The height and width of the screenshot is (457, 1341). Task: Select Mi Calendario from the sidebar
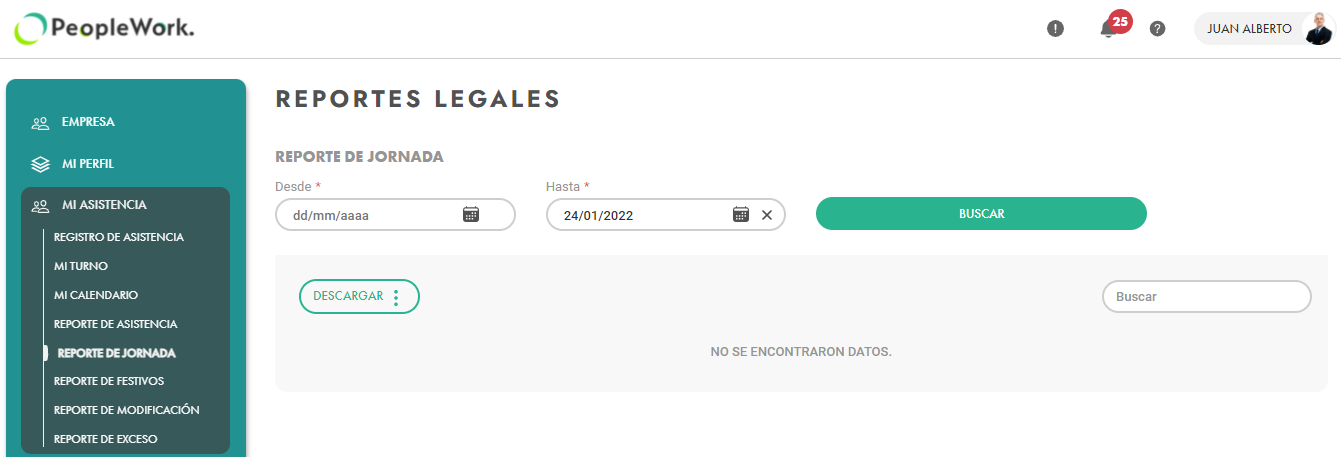(x=96, y=295)
